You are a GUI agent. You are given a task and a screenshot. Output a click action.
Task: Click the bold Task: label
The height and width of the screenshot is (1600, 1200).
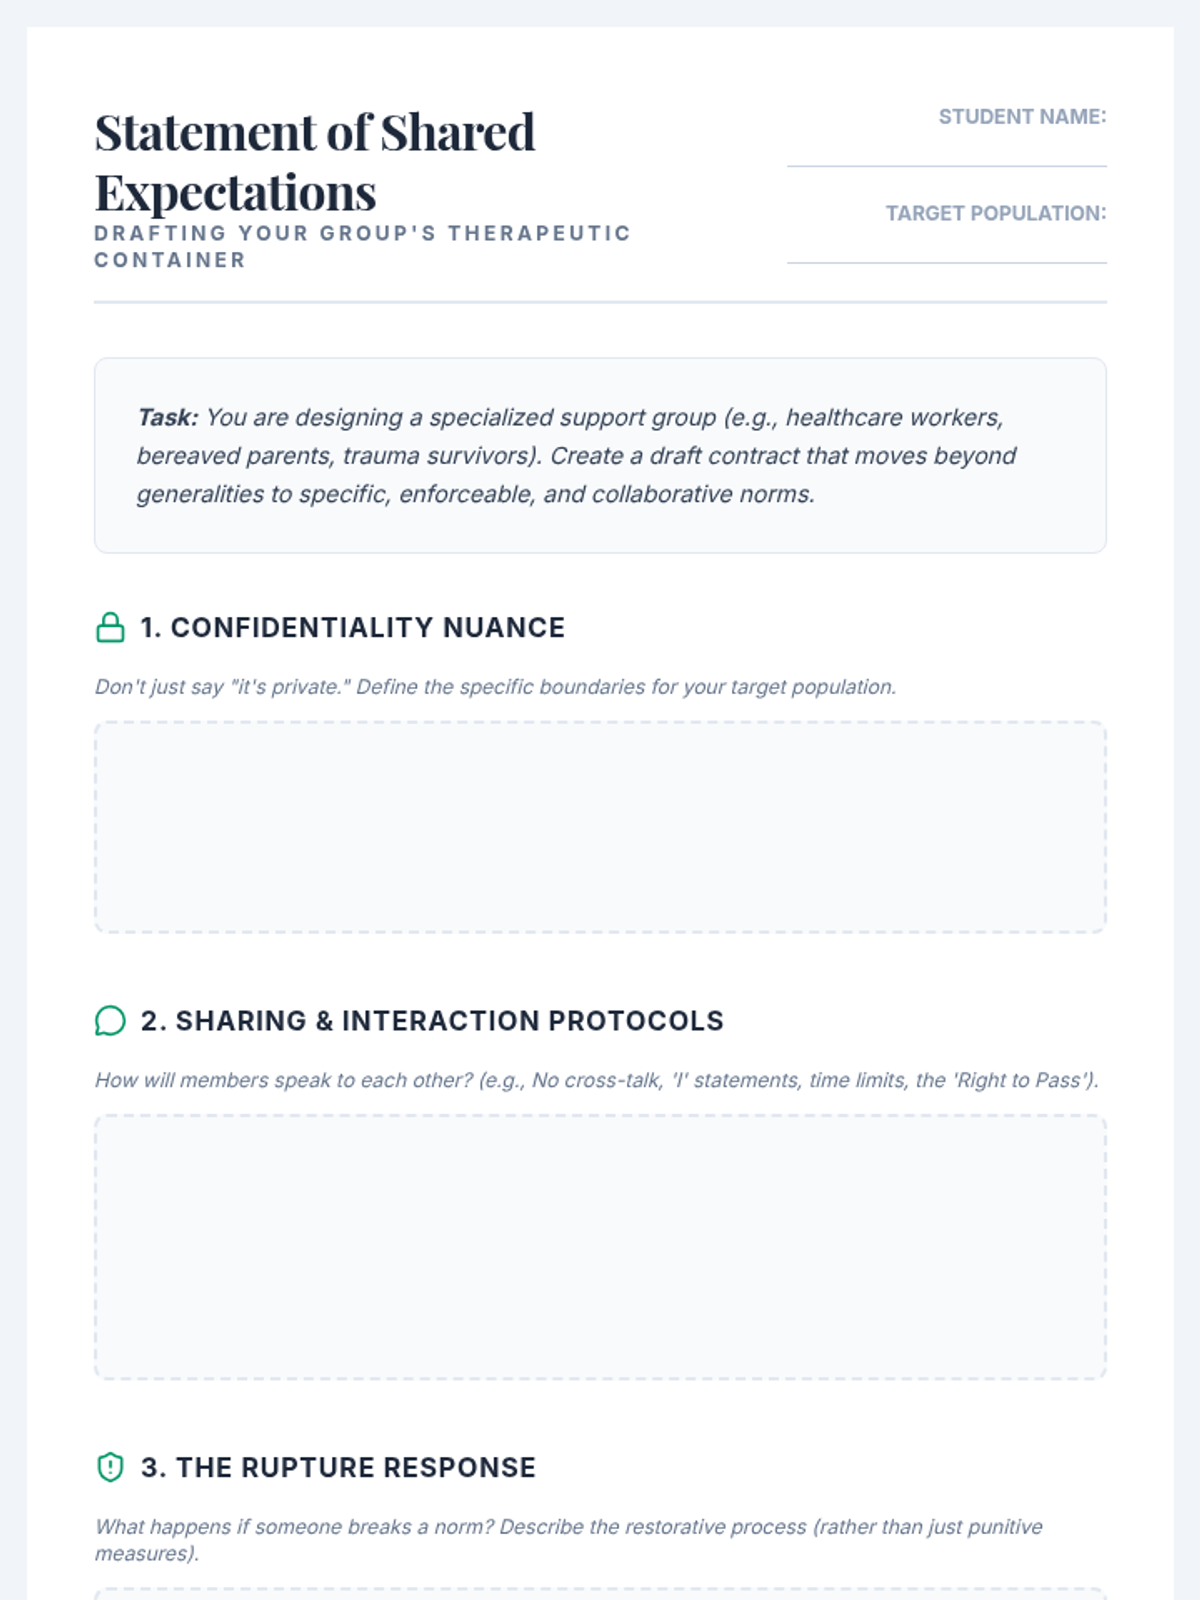click(x=167, y=417)
